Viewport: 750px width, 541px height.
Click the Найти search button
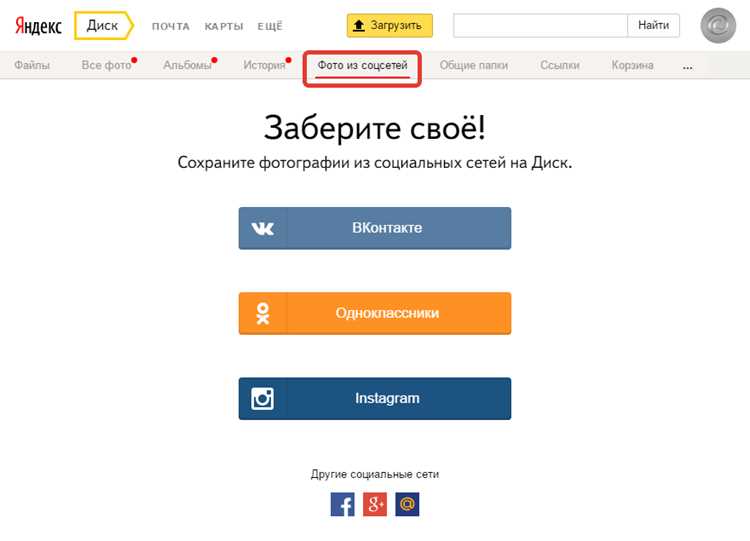[653, 25]
